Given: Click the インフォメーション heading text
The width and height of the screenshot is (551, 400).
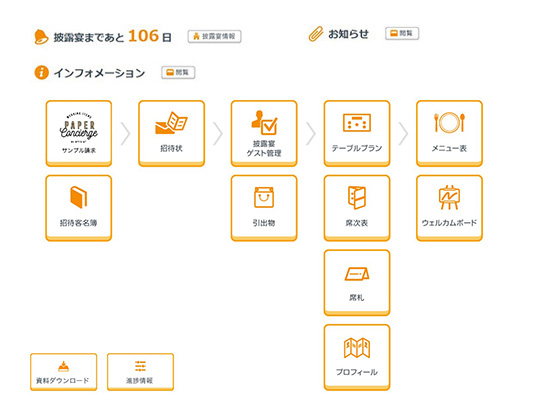Looking at the screenshot, I should (x=99, y=73).
